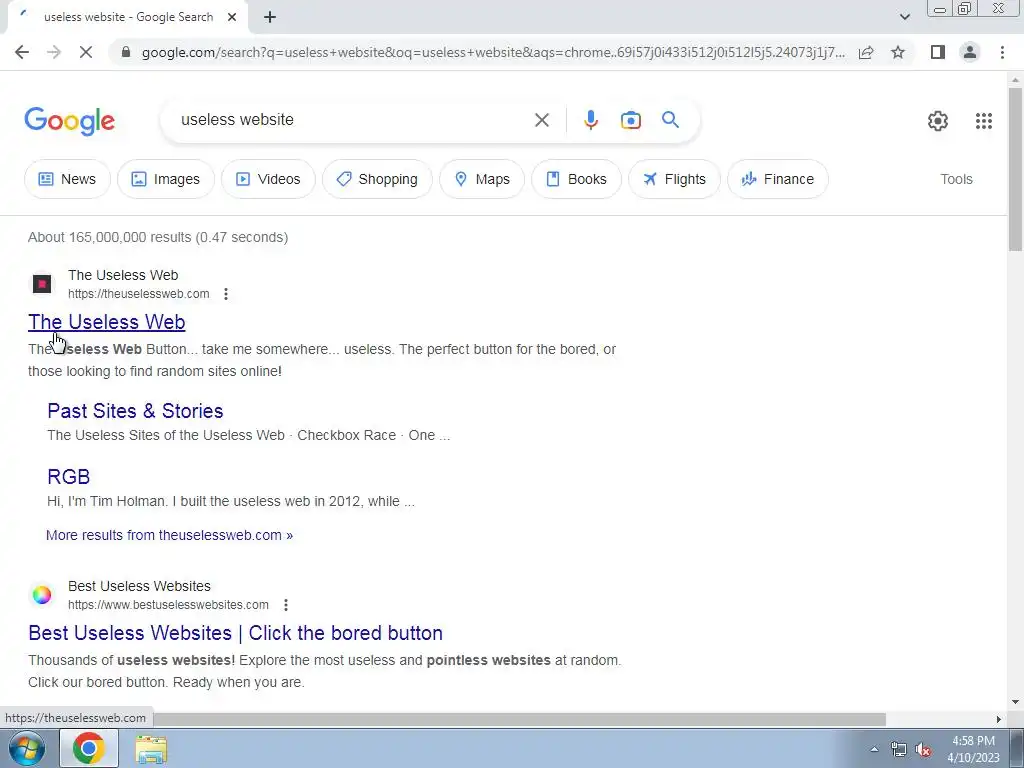Click the Google logo
This screenshot has height=768, width=1024.
click(x=70, y=121)
